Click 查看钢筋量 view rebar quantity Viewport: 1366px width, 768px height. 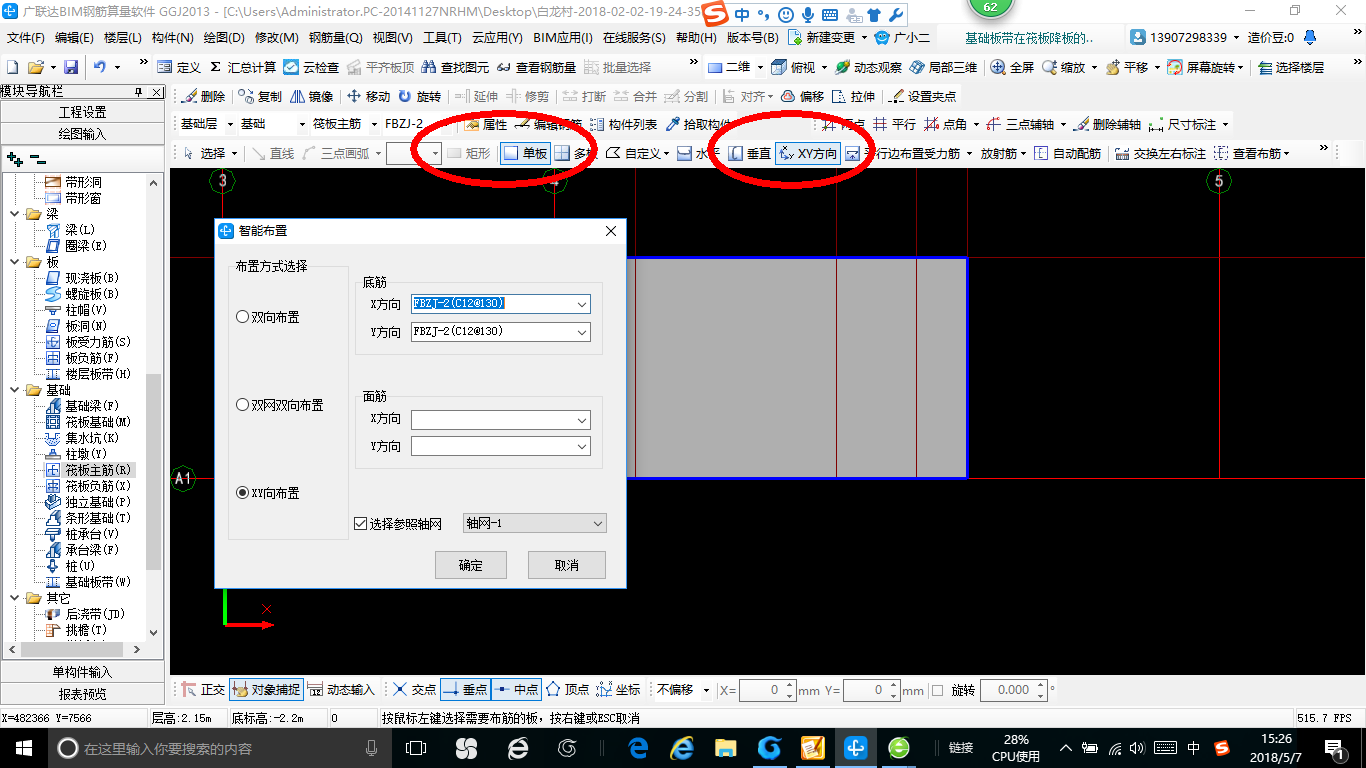536,67
